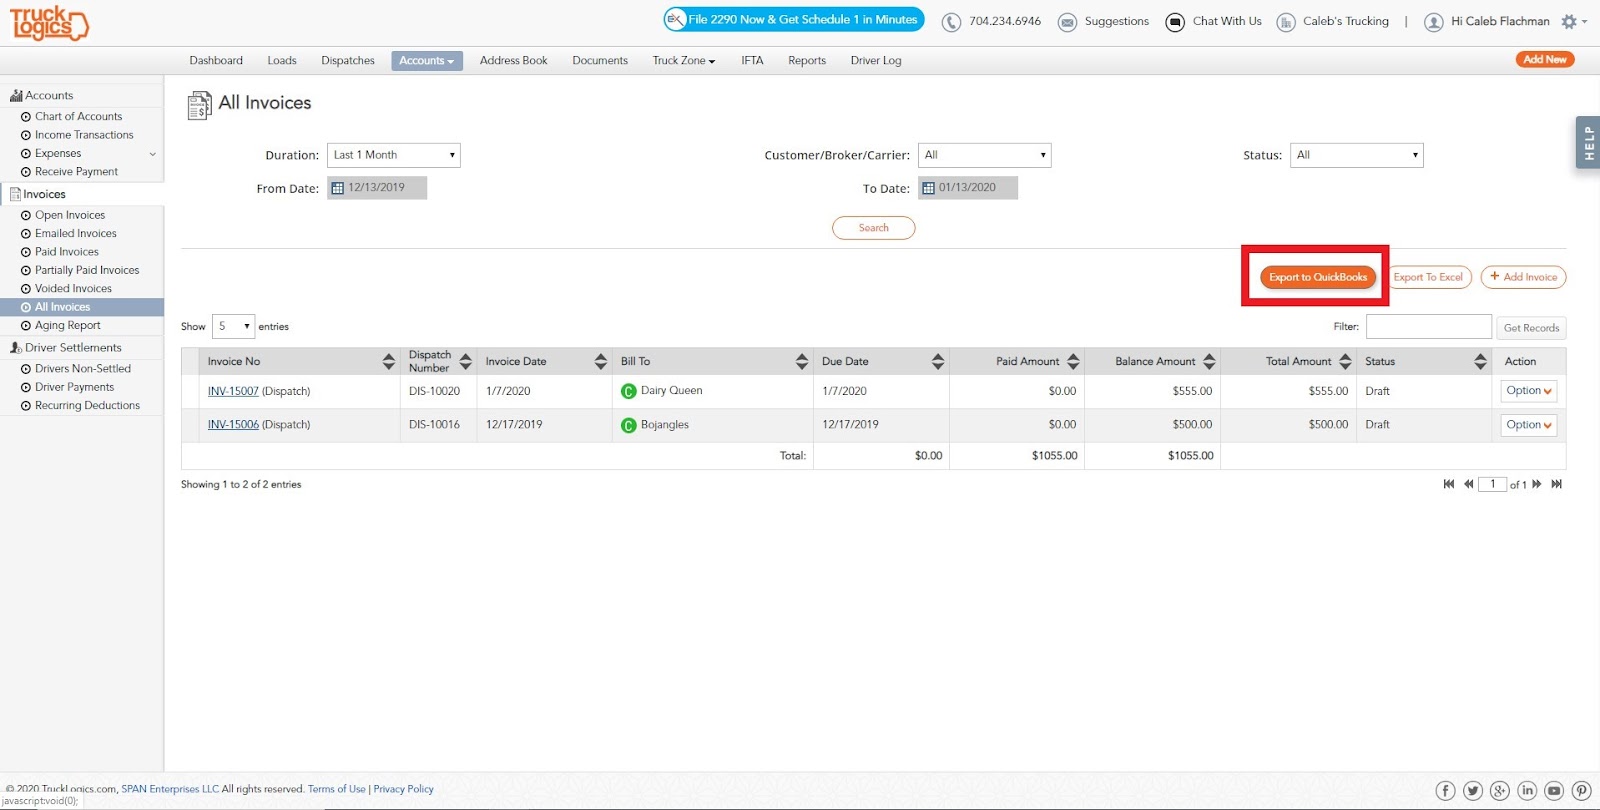
Task: Expand the Expenses sidebar submenu
Action: [x=153, y=154]
